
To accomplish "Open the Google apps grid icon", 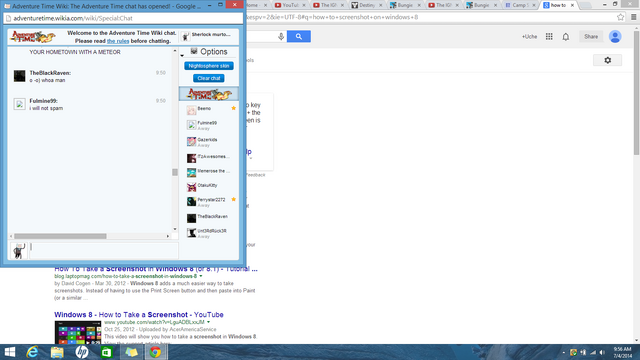I will point(549,36).
